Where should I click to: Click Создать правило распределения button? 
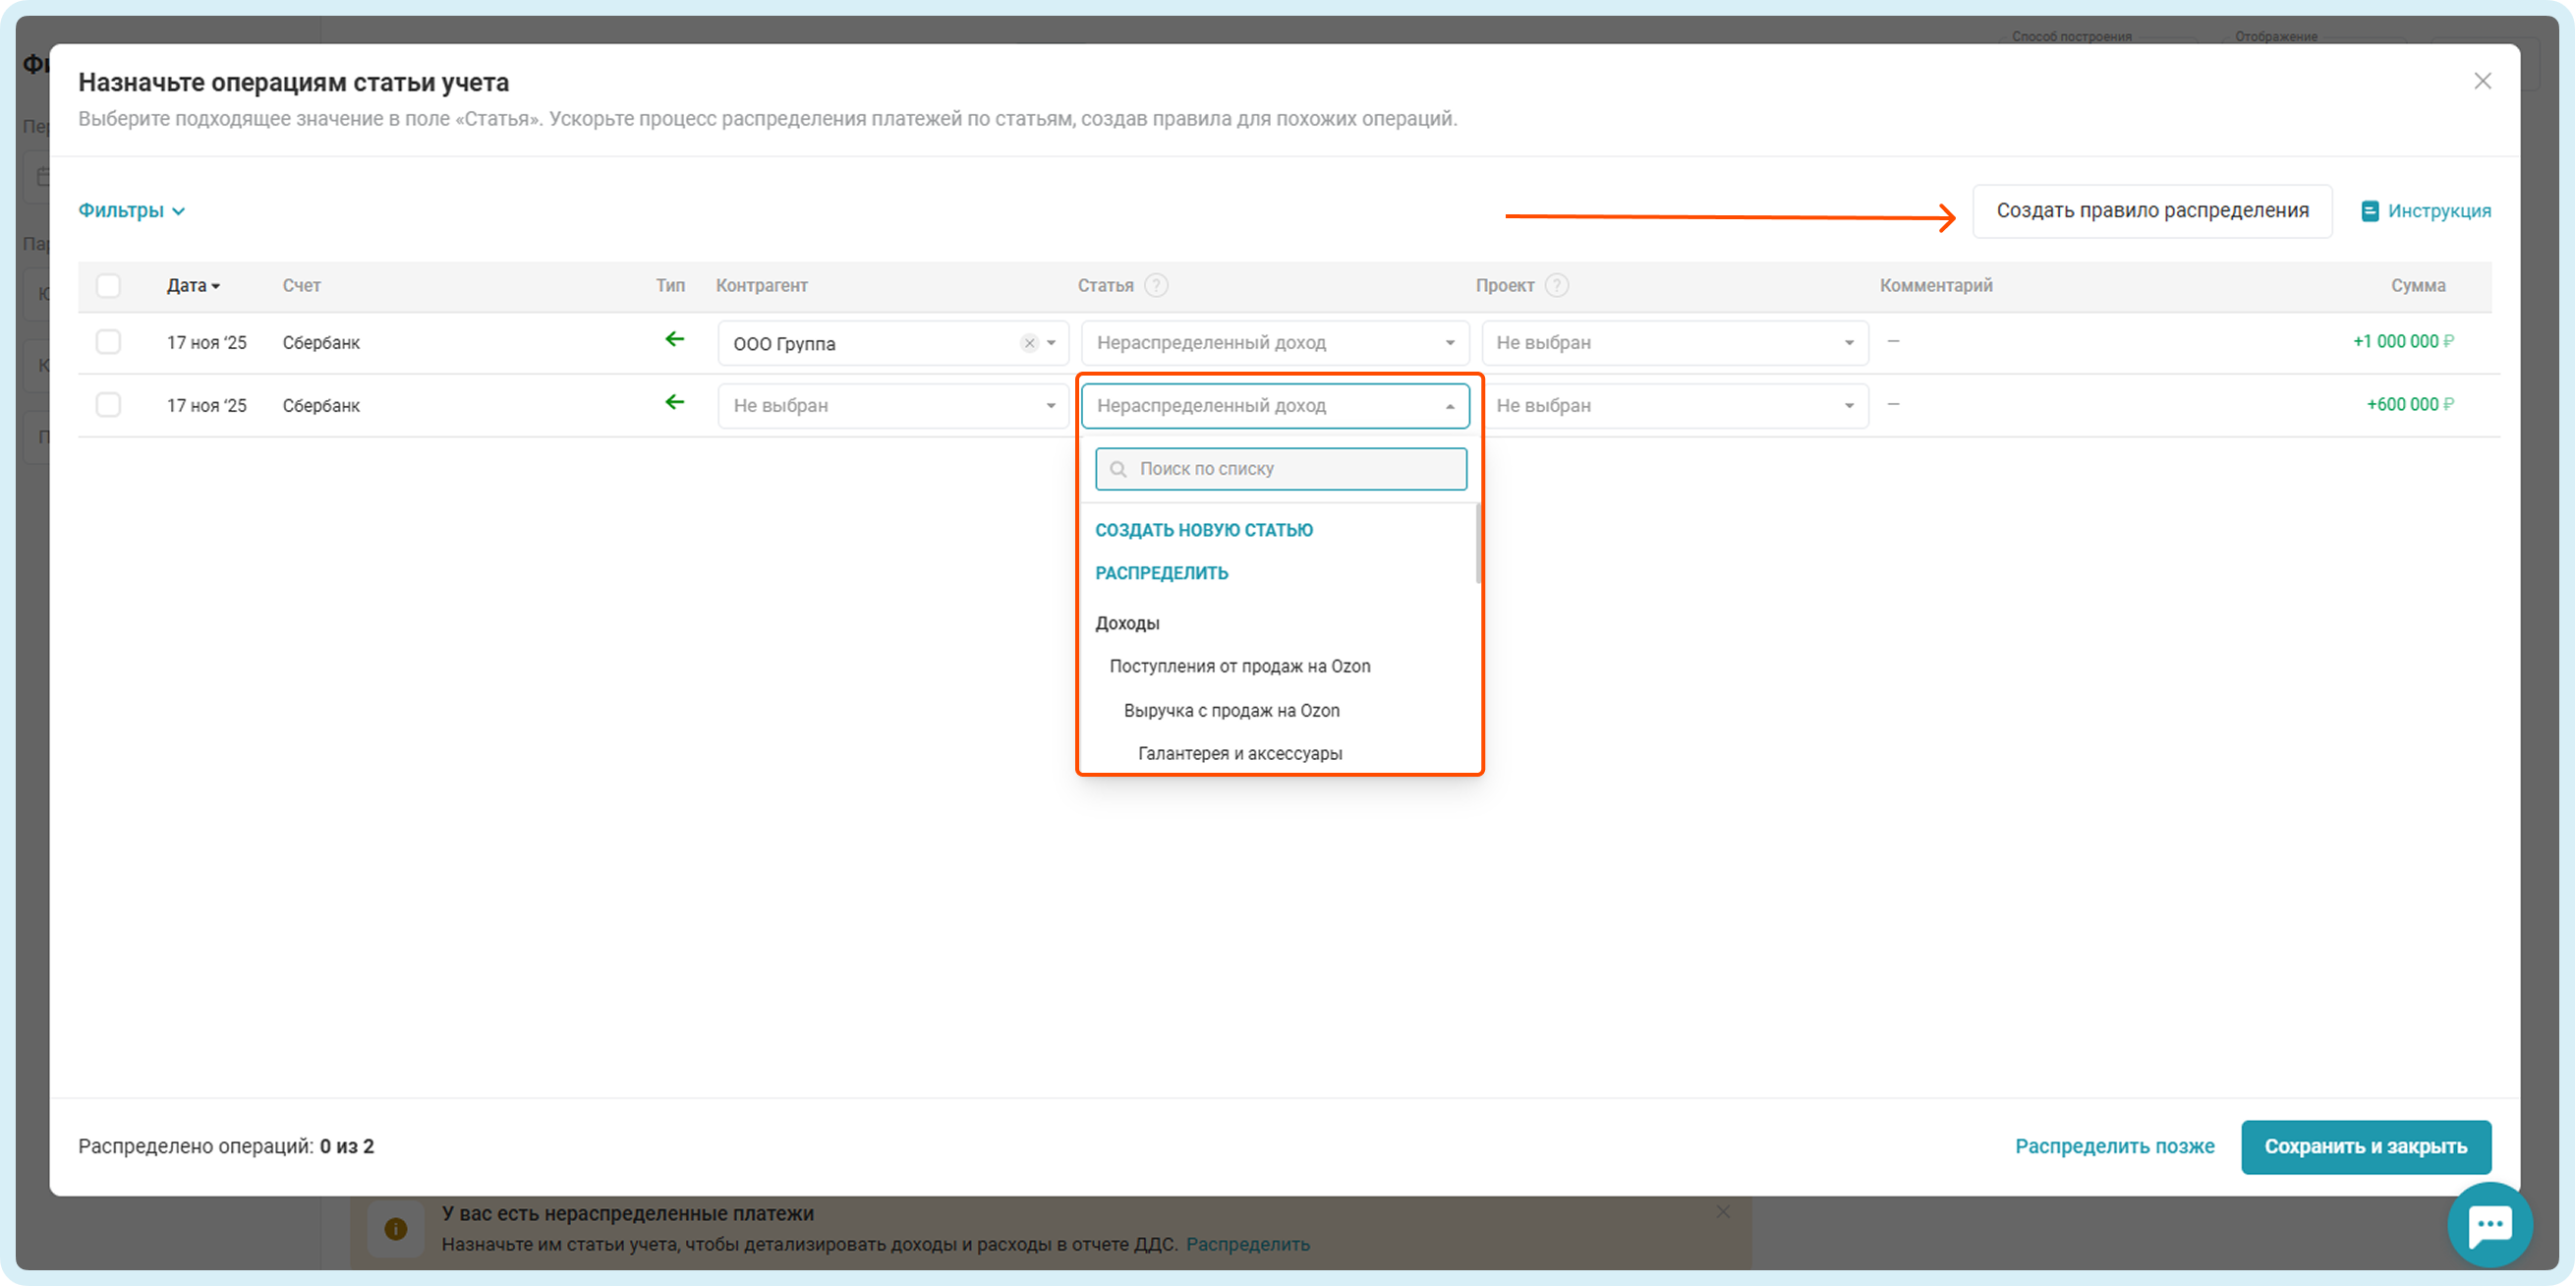(2151, 211)
